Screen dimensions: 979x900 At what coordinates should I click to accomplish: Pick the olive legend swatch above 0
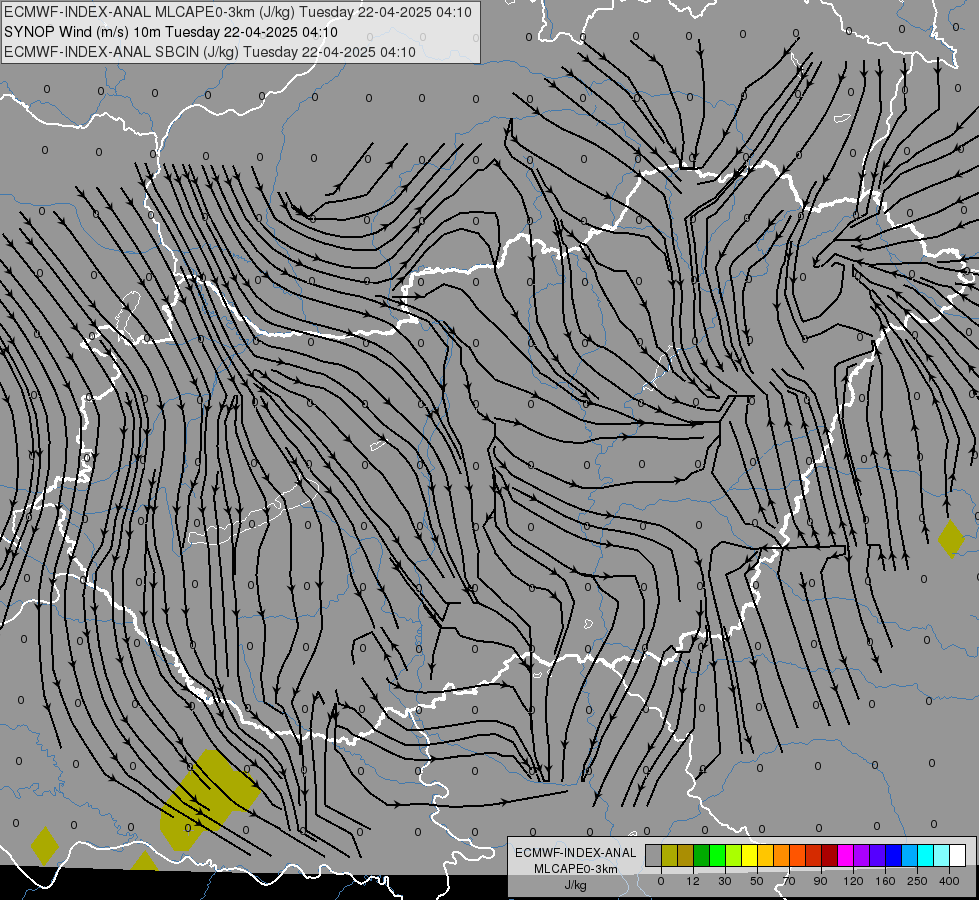(x=669, y=855)
